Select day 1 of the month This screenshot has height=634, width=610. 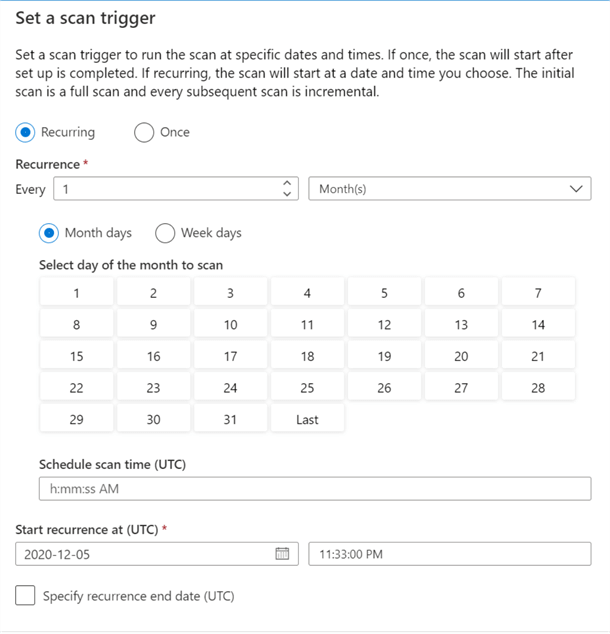(77, 293)
